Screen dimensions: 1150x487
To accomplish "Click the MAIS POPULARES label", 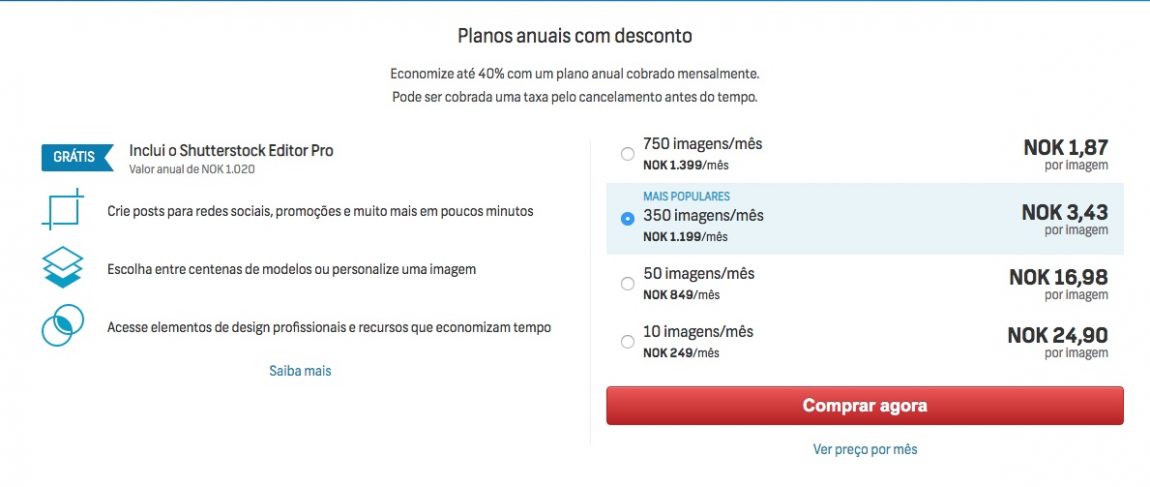I will (686, 197).
